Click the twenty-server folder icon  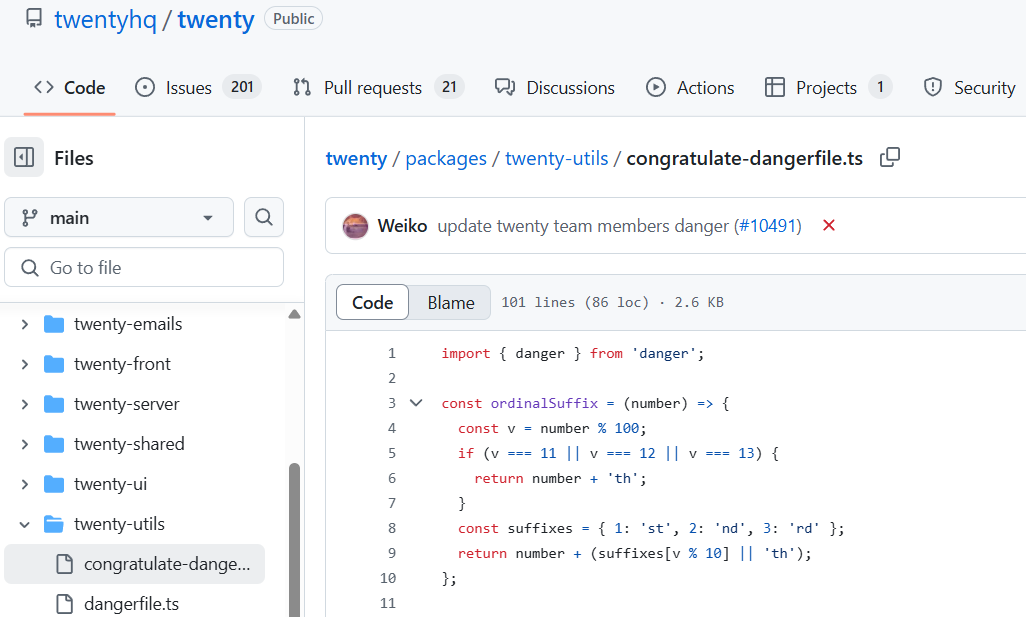point(54,404)
